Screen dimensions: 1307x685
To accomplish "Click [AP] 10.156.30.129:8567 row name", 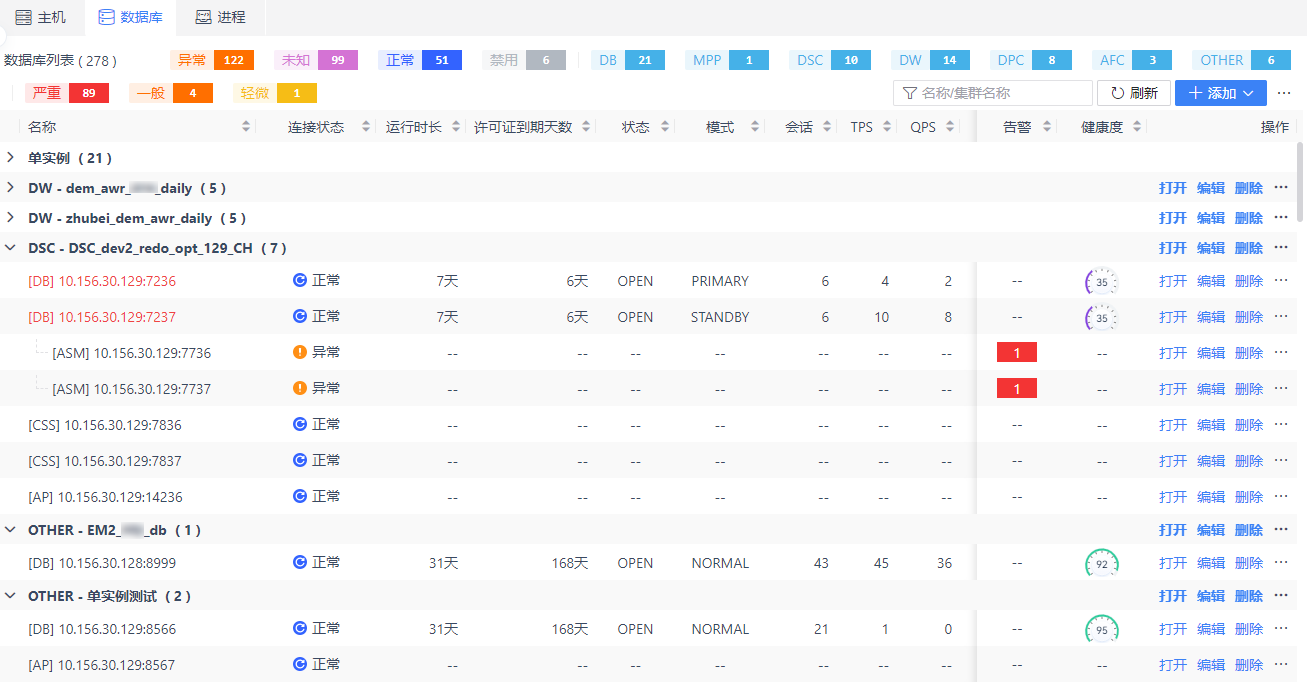I will [x=102, y=665].
